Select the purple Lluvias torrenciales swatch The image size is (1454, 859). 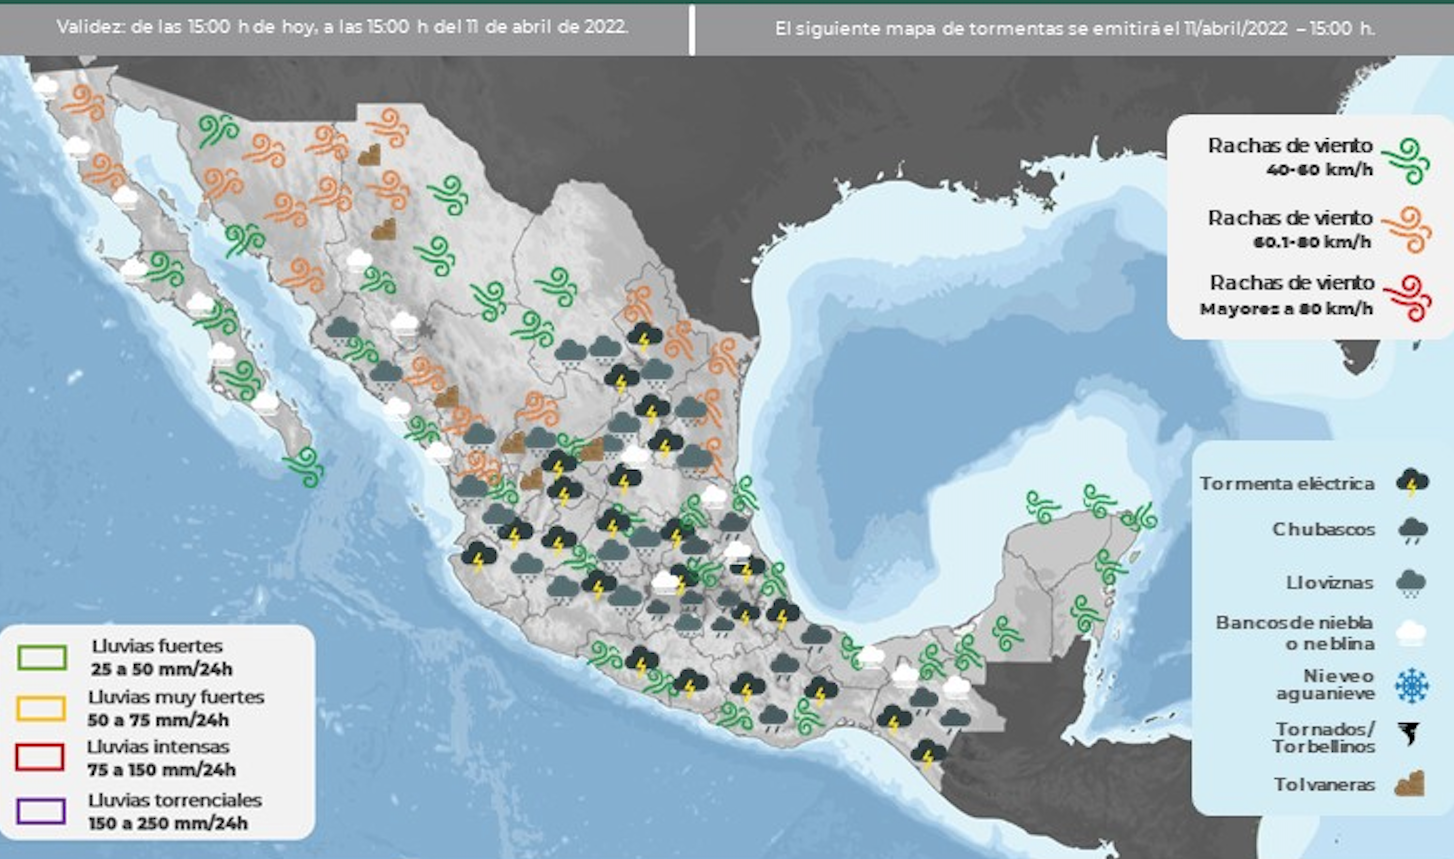coord(42,811)
